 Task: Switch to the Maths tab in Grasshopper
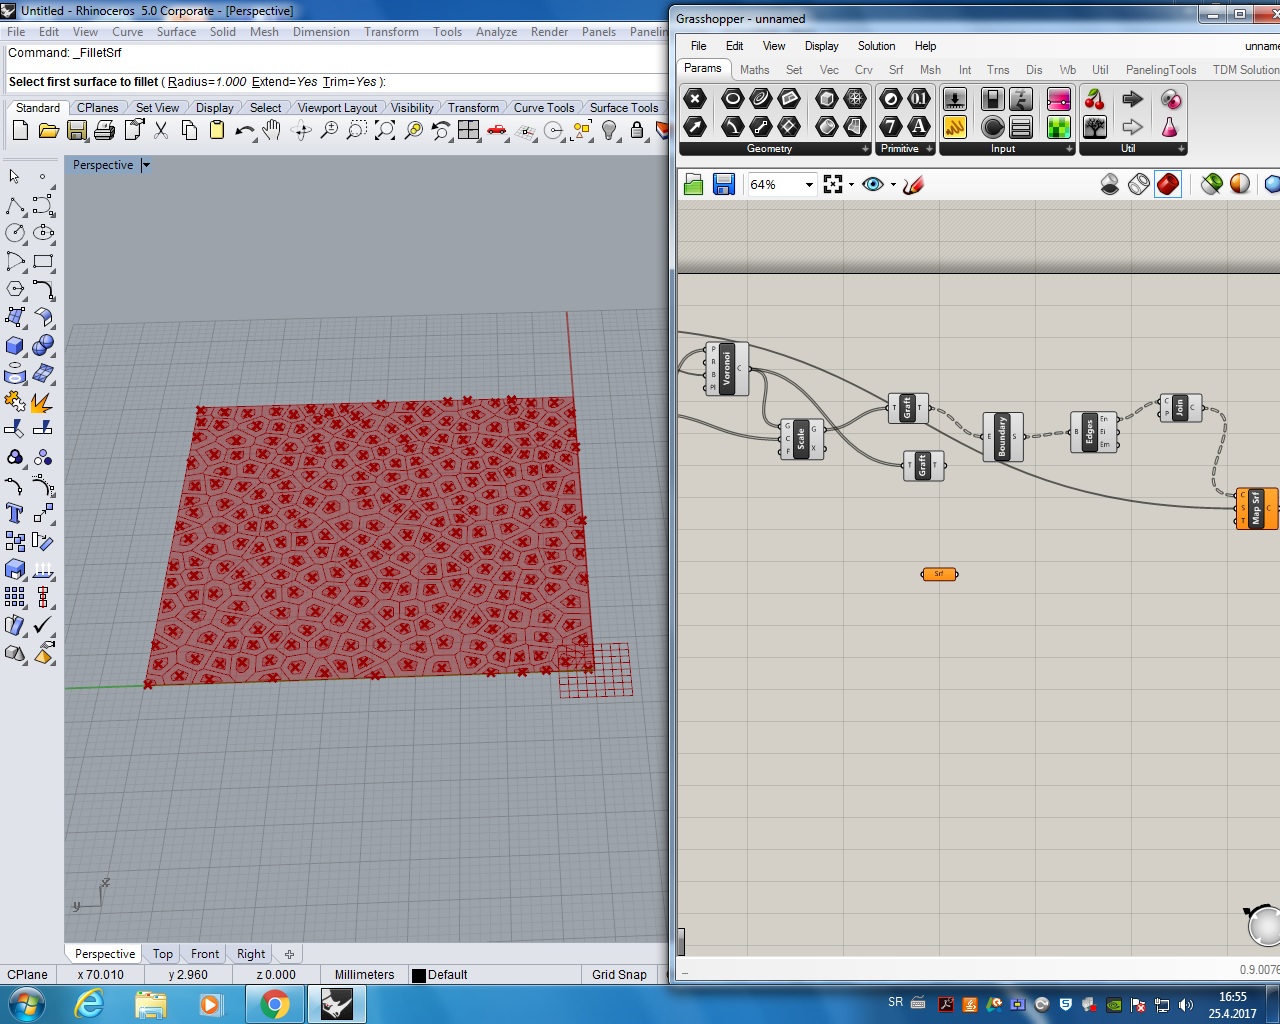(x=755, y=70)
